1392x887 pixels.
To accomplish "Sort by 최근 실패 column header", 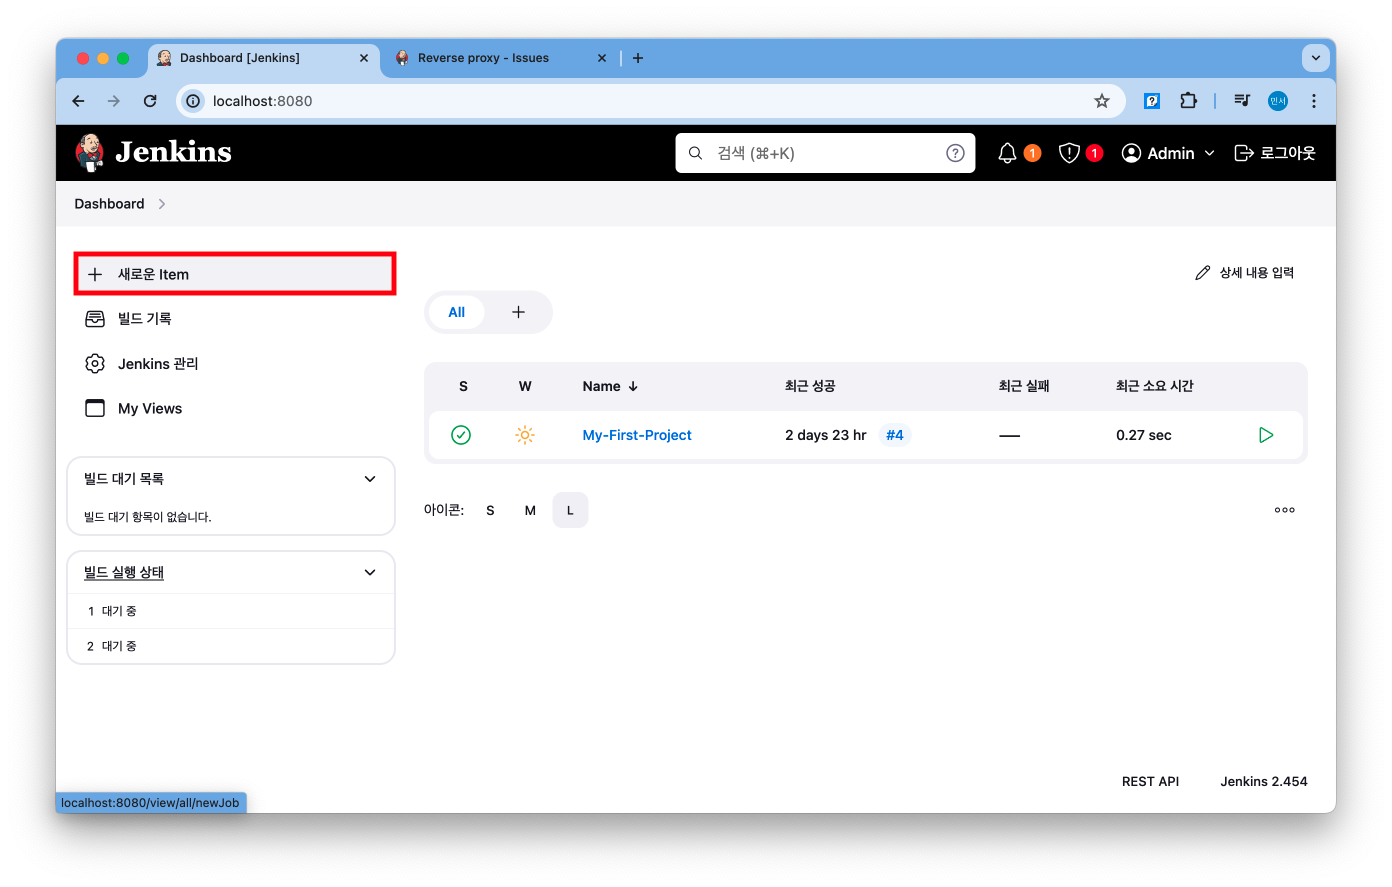I will [1024, 386].
